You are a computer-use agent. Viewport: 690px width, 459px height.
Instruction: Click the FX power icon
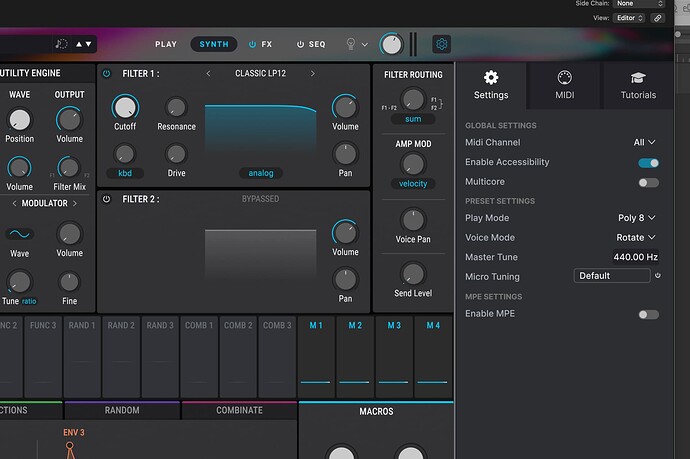(252, 44)
